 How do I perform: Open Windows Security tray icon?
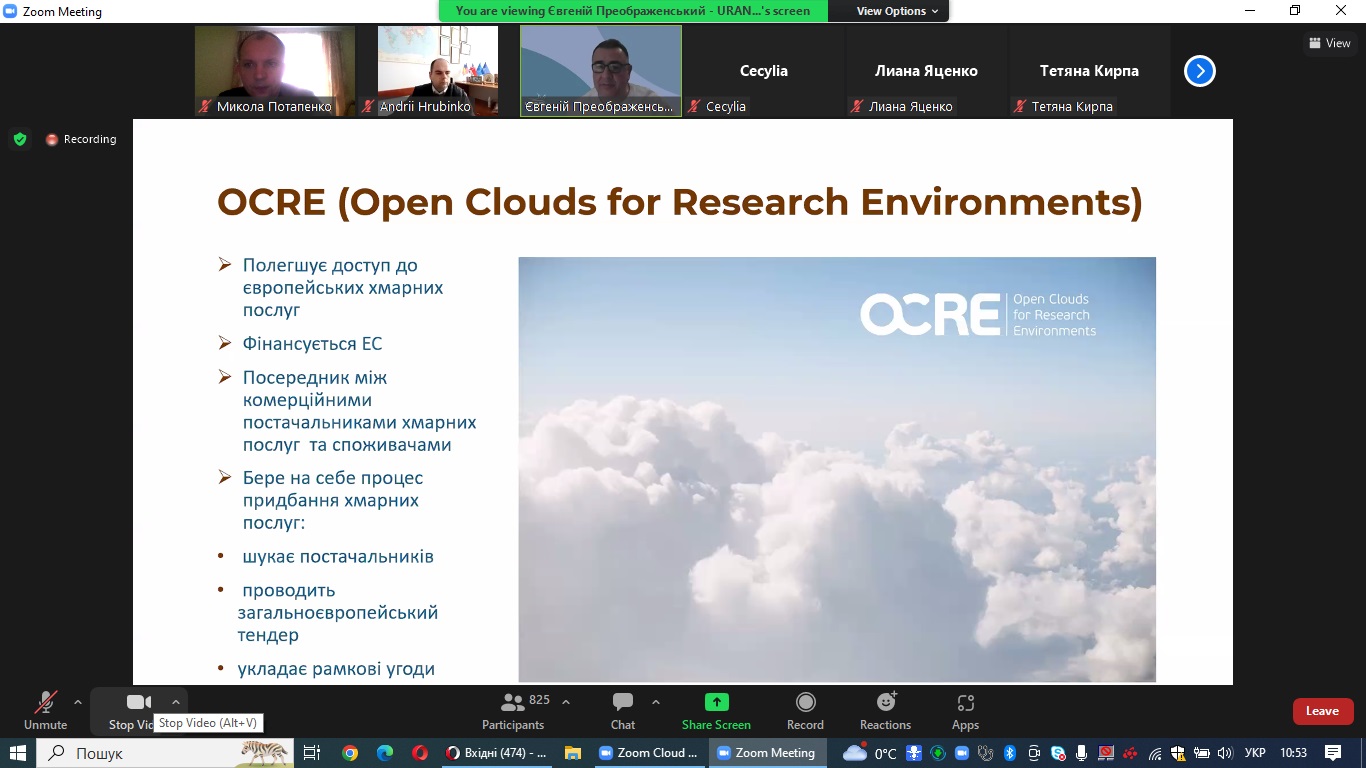1178,753
